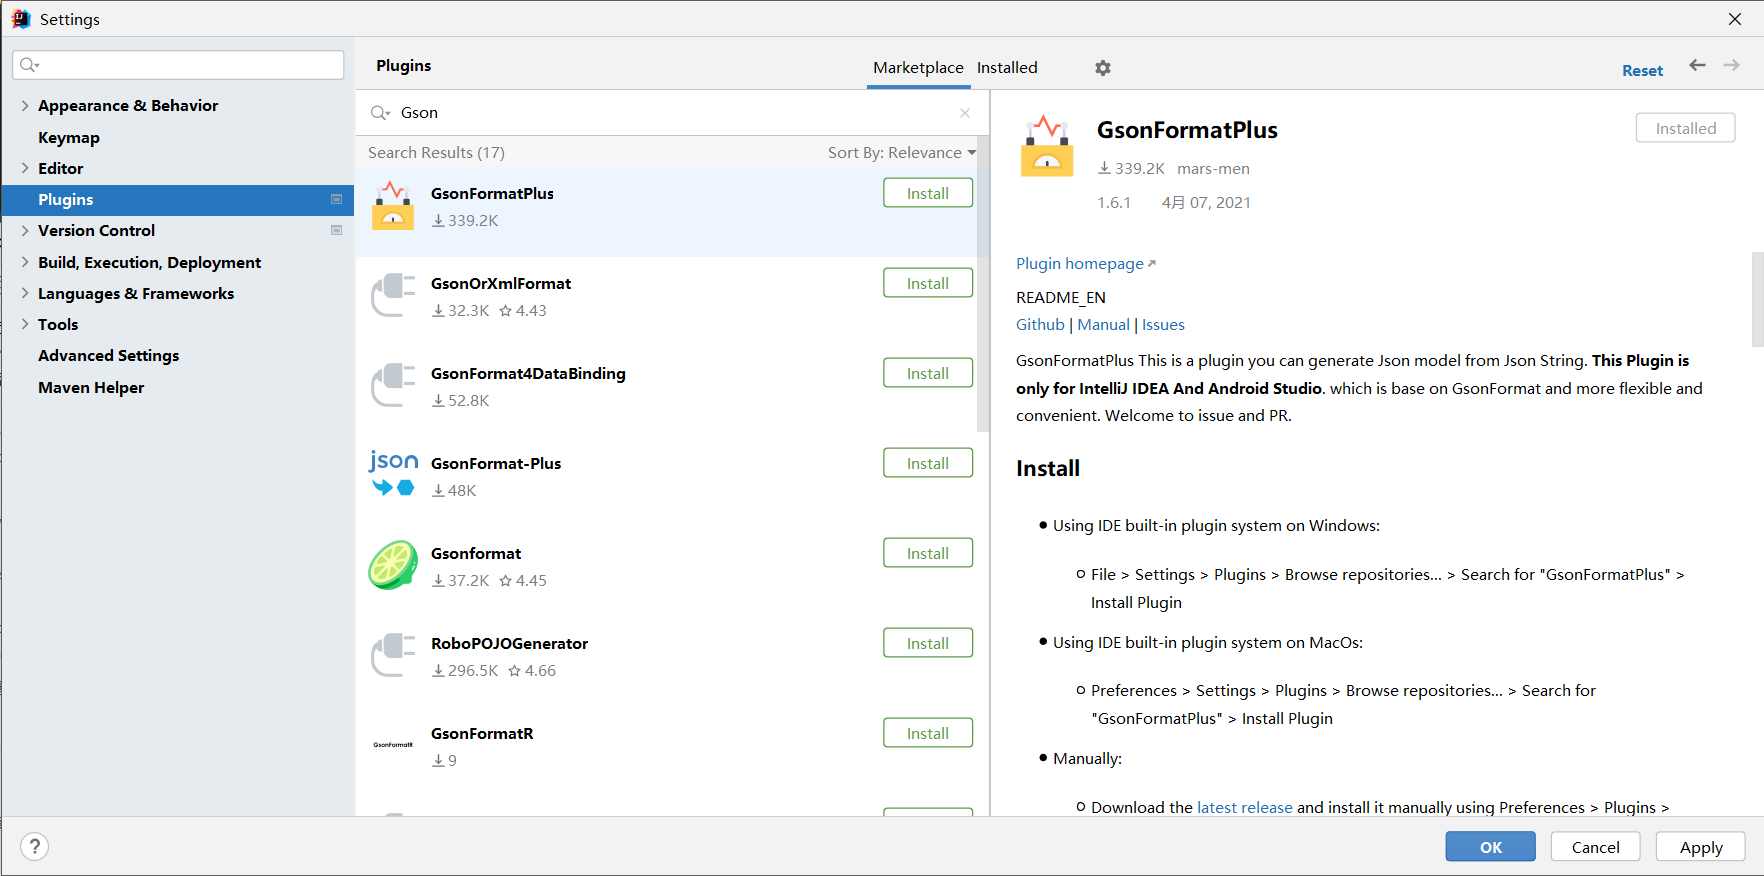Image resolution: width=1764 pixels, height=876 pixels.
Task: Select the GsonFormatR plugin name
Action: pos(482,734)
